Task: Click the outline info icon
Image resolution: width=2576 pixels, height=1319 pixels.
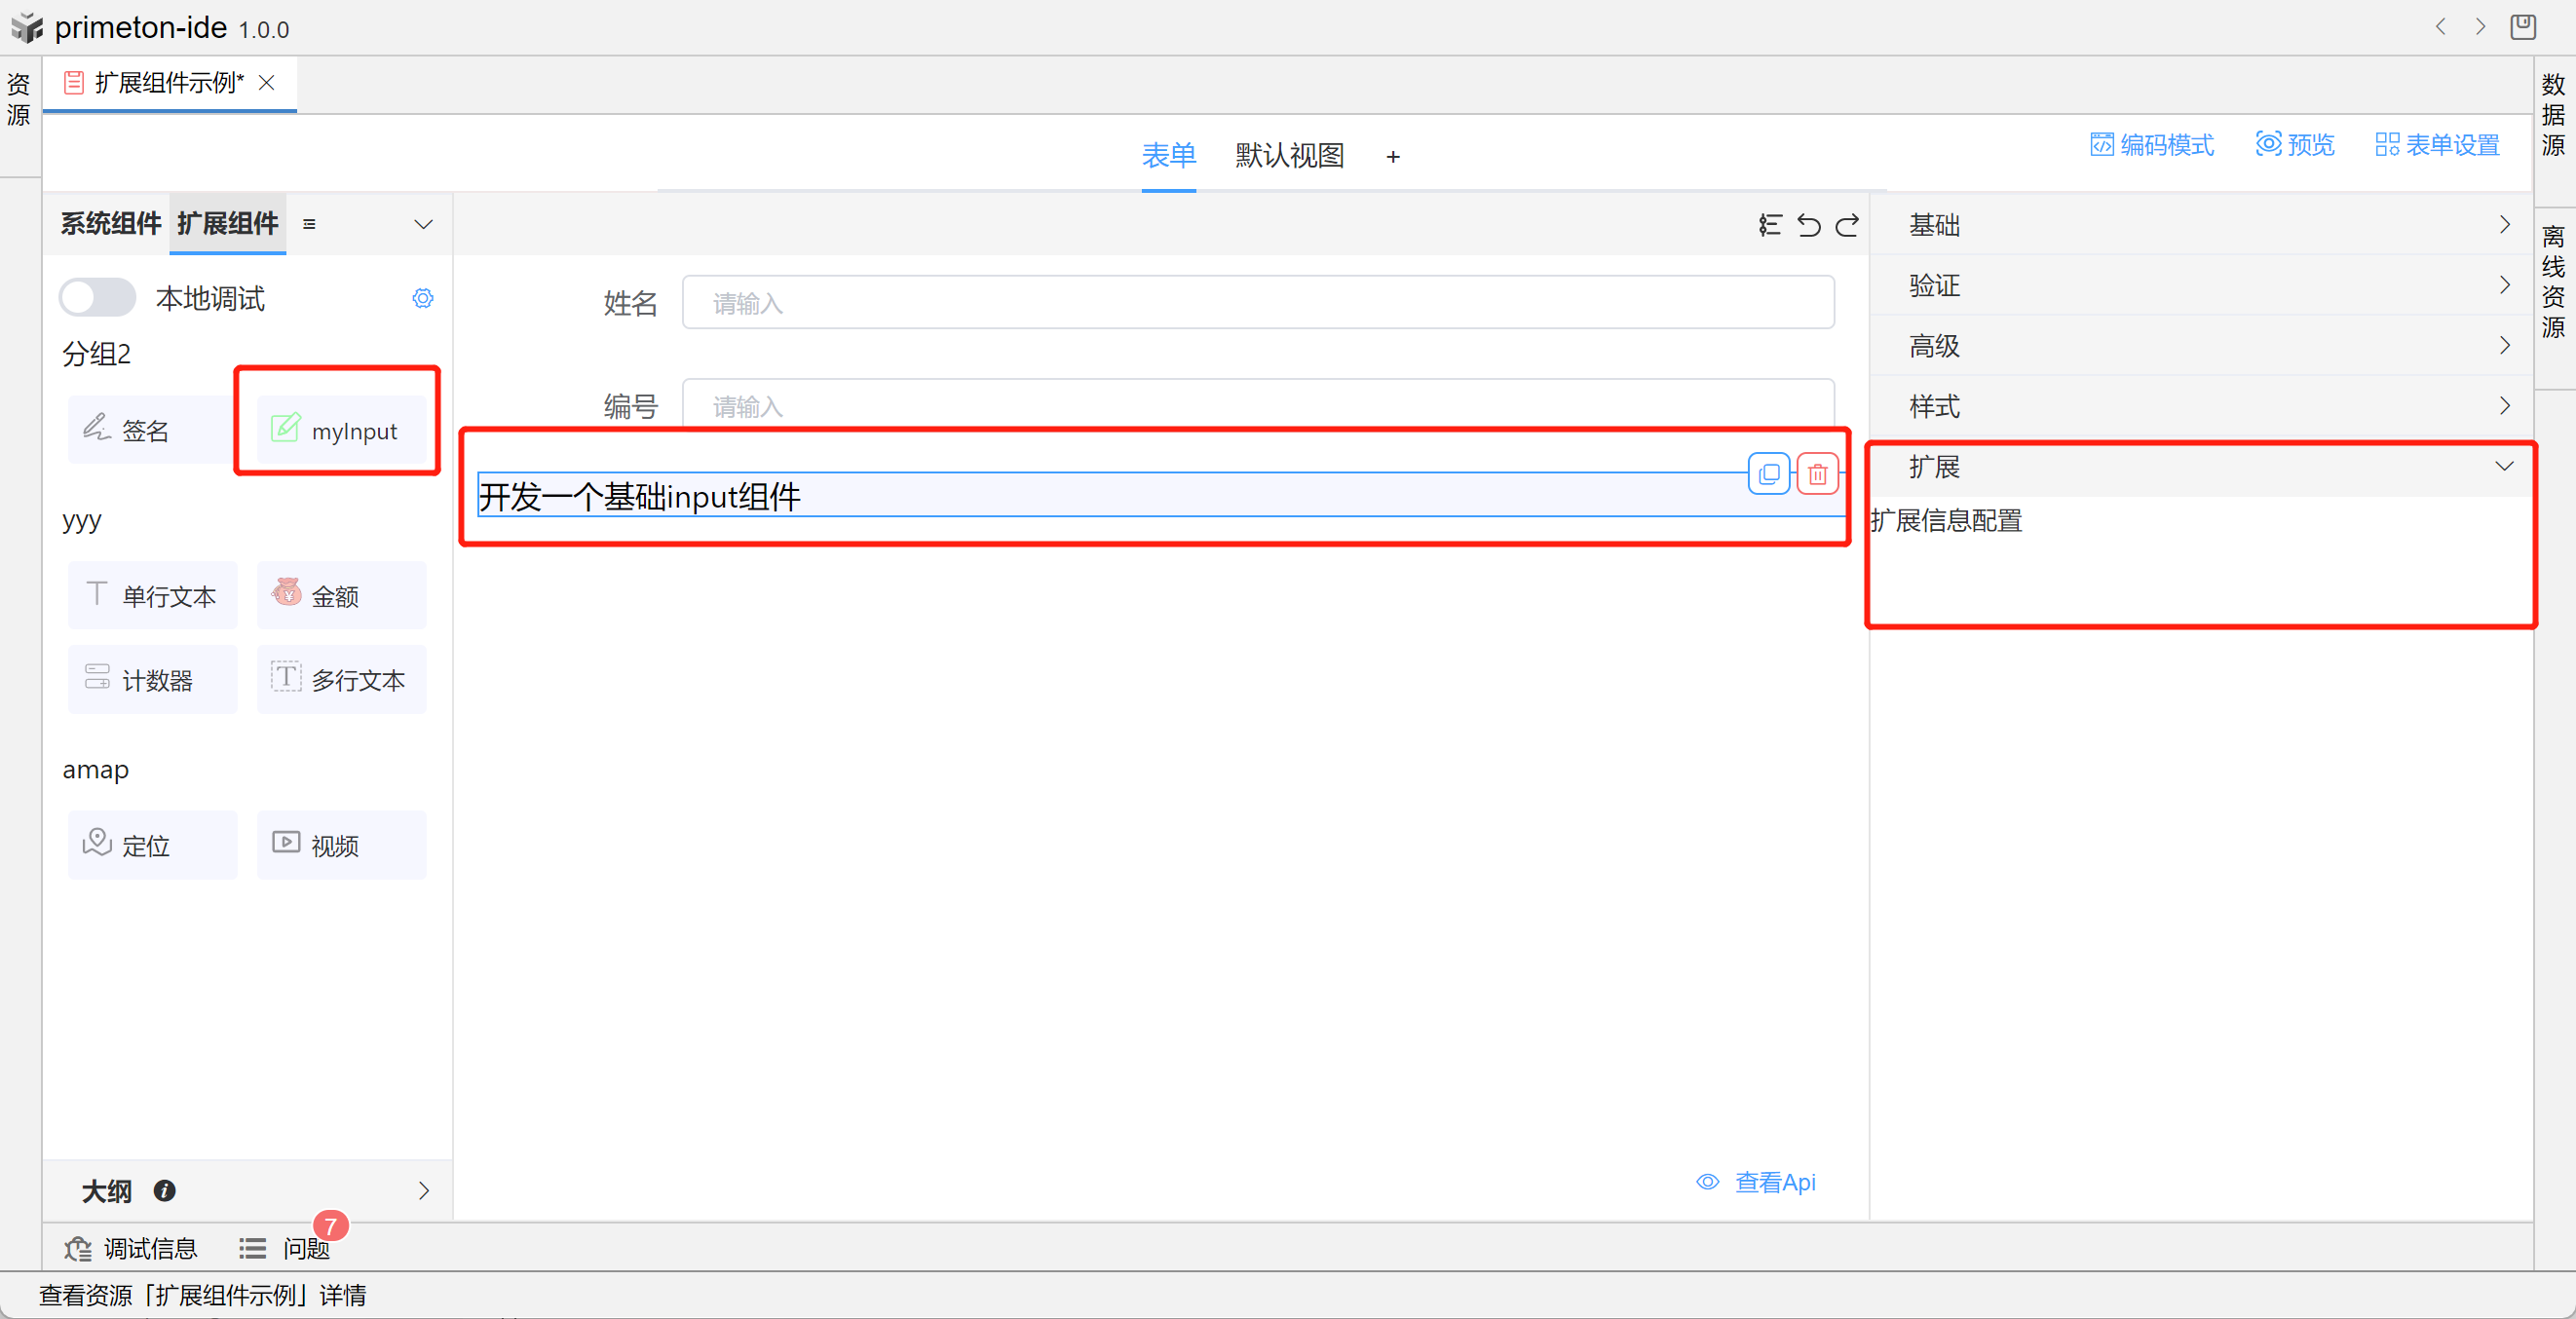Action: (x=165, y=1190)
